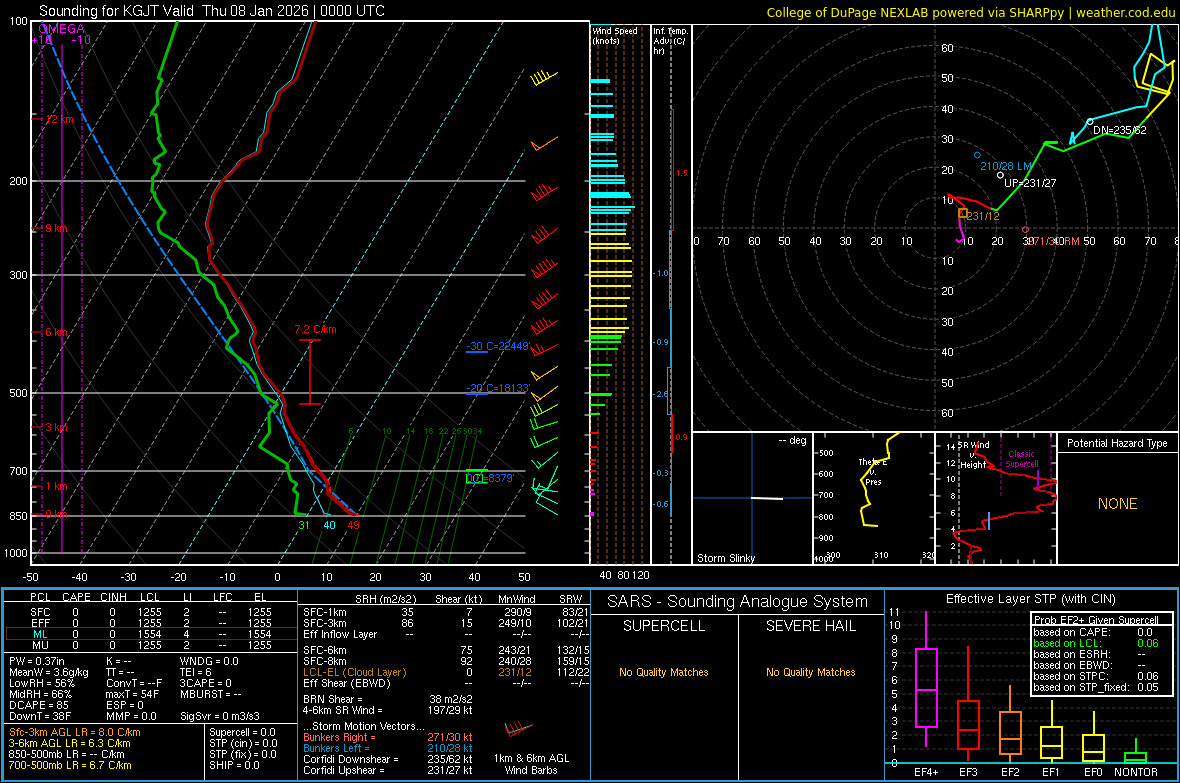Click the LCL-EL (Cloud Layer) row label

click(x=354, y=672)
